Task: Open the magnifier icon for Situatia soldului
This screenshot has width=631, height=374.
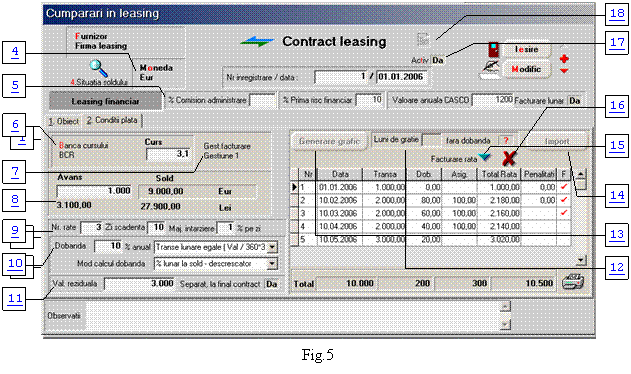Action: click(x=99, y=68)
